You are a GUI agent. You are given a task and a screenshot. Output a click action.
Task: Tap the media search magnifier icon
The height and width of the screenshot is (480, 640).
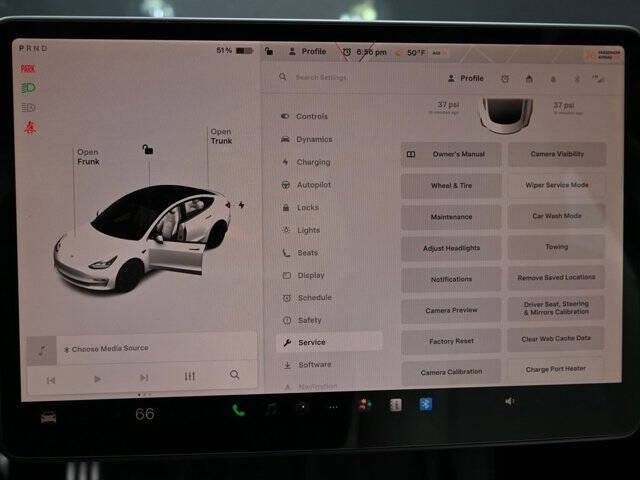pyautogui.click(x=234, y=374)
